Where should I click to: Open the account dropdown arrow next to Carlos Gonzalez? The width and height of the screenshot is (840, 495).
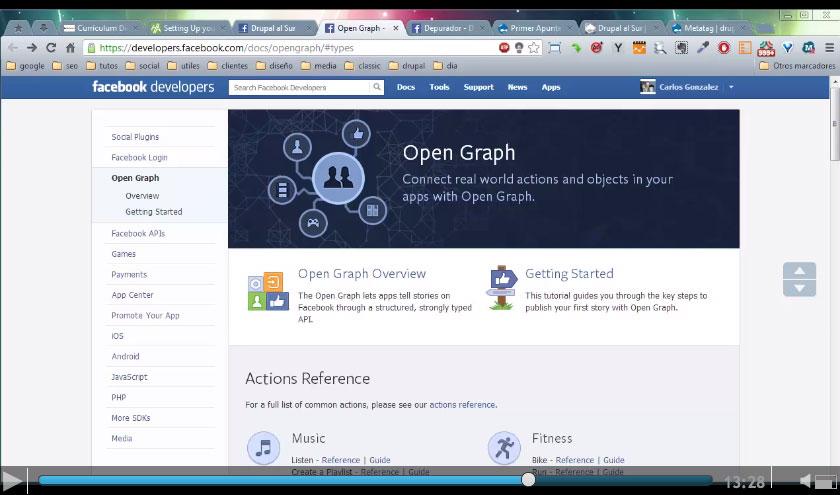[731, 87]
